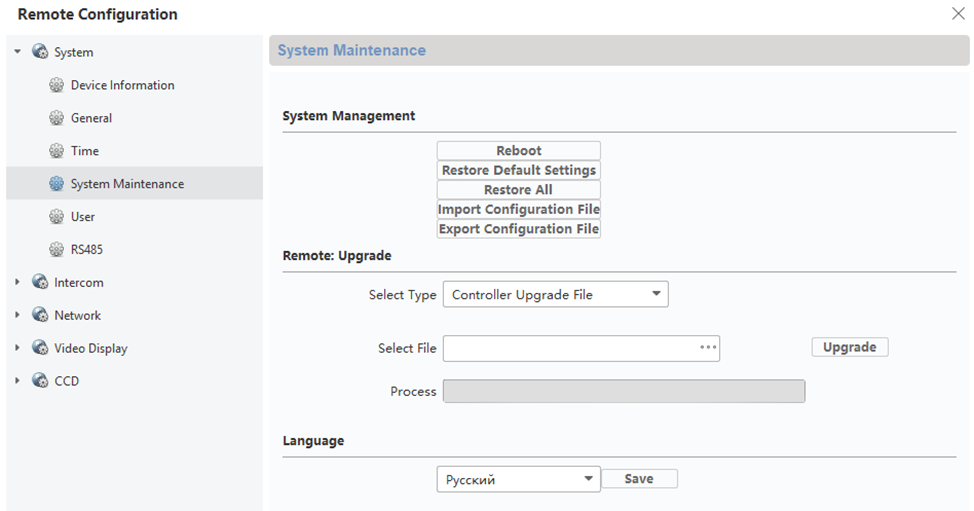Click the gear icon next to User
The height and width of the screenshot is (511, 974).
(x=57, y=217)
